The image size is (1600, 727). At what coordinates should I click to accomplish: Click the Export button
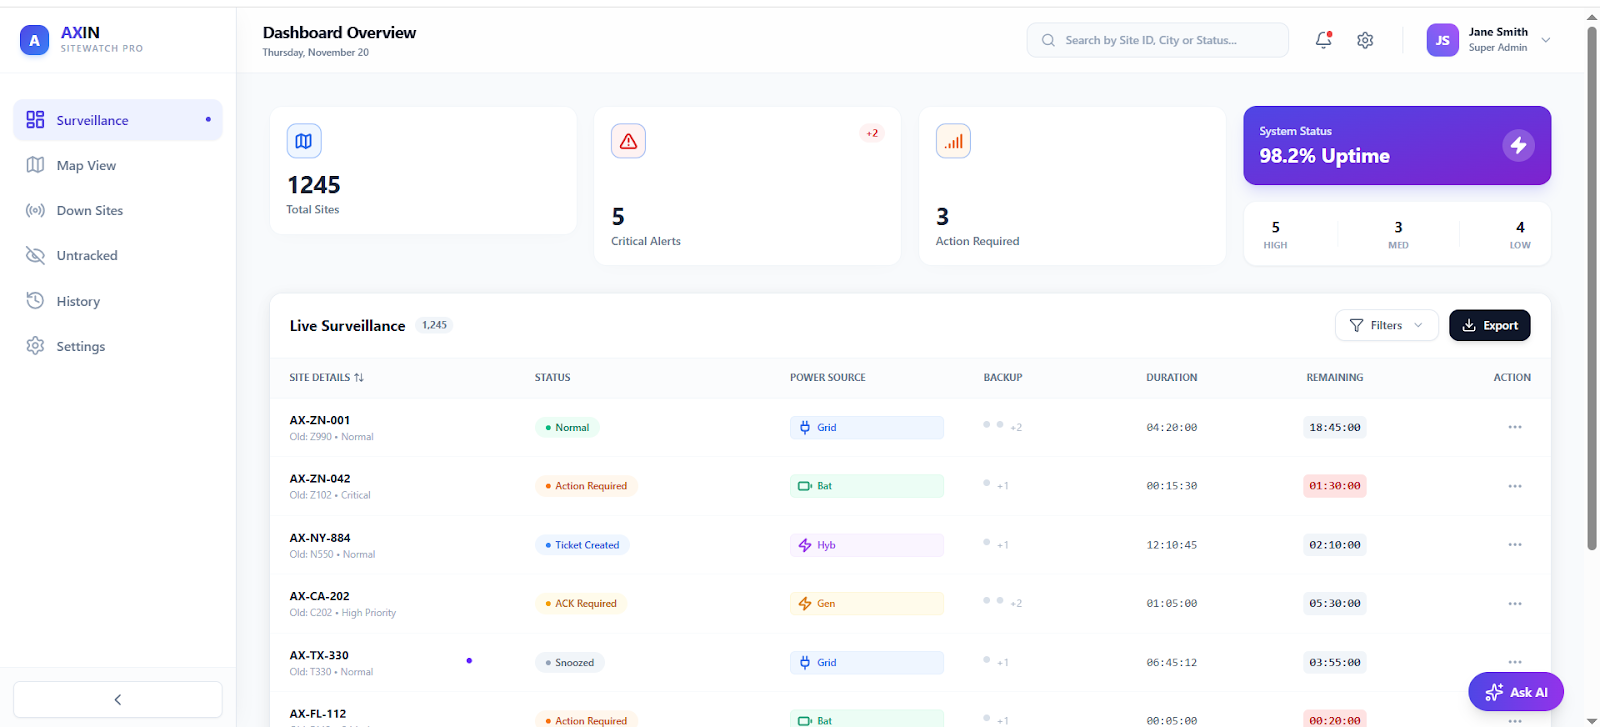coord(1489,325)
